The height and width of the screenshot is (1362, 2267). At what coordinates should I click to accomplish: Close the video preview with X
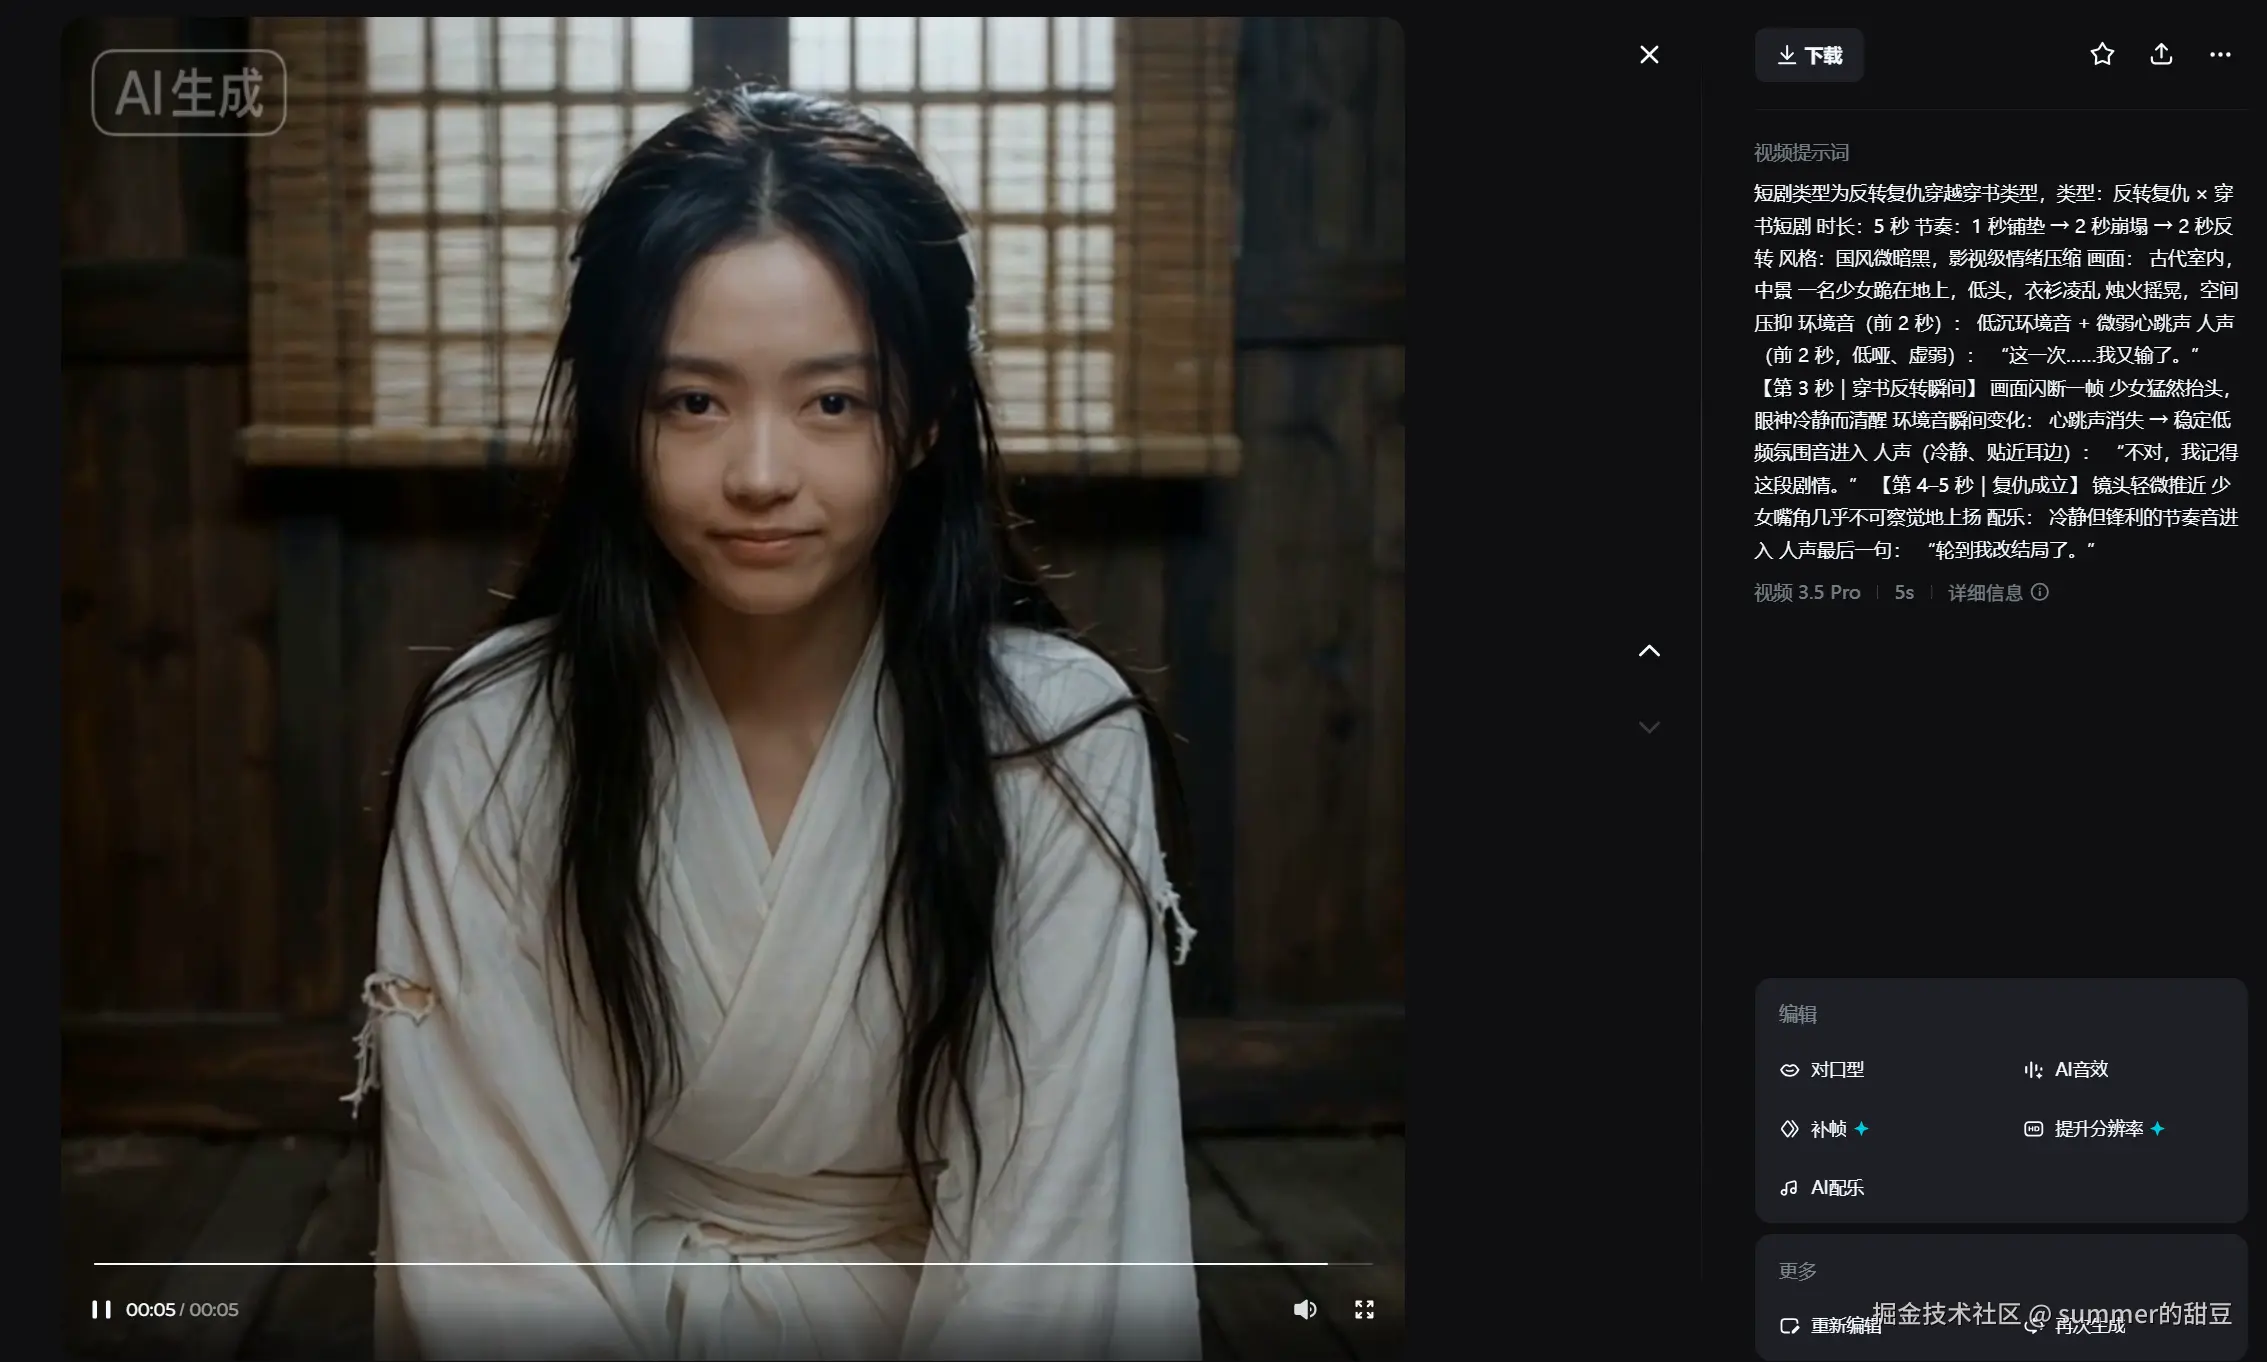pos(1649,55)
